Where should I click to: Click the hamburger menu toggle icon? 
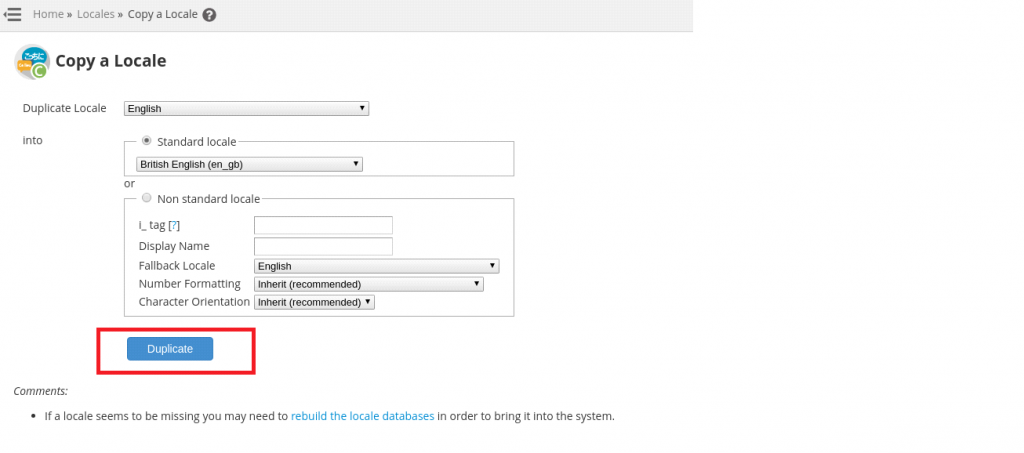point(13,15)
